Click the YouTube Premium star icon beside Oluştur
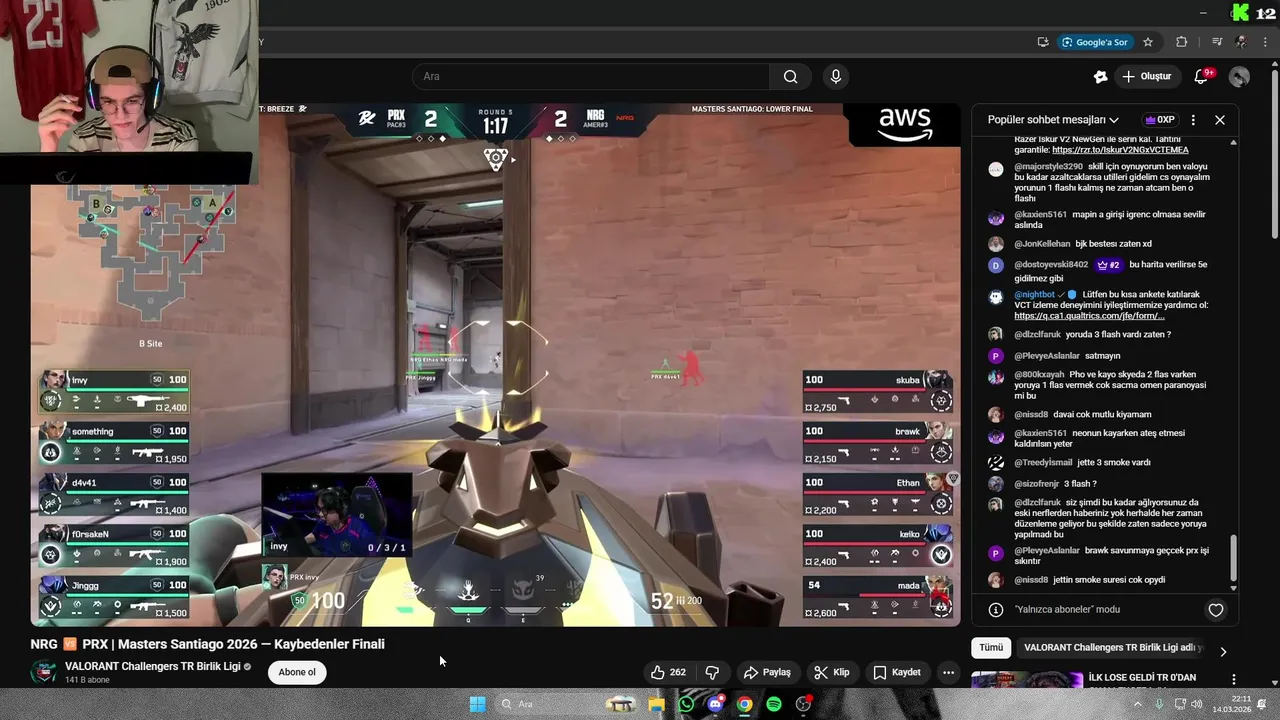 click(x=1100, y=77)
